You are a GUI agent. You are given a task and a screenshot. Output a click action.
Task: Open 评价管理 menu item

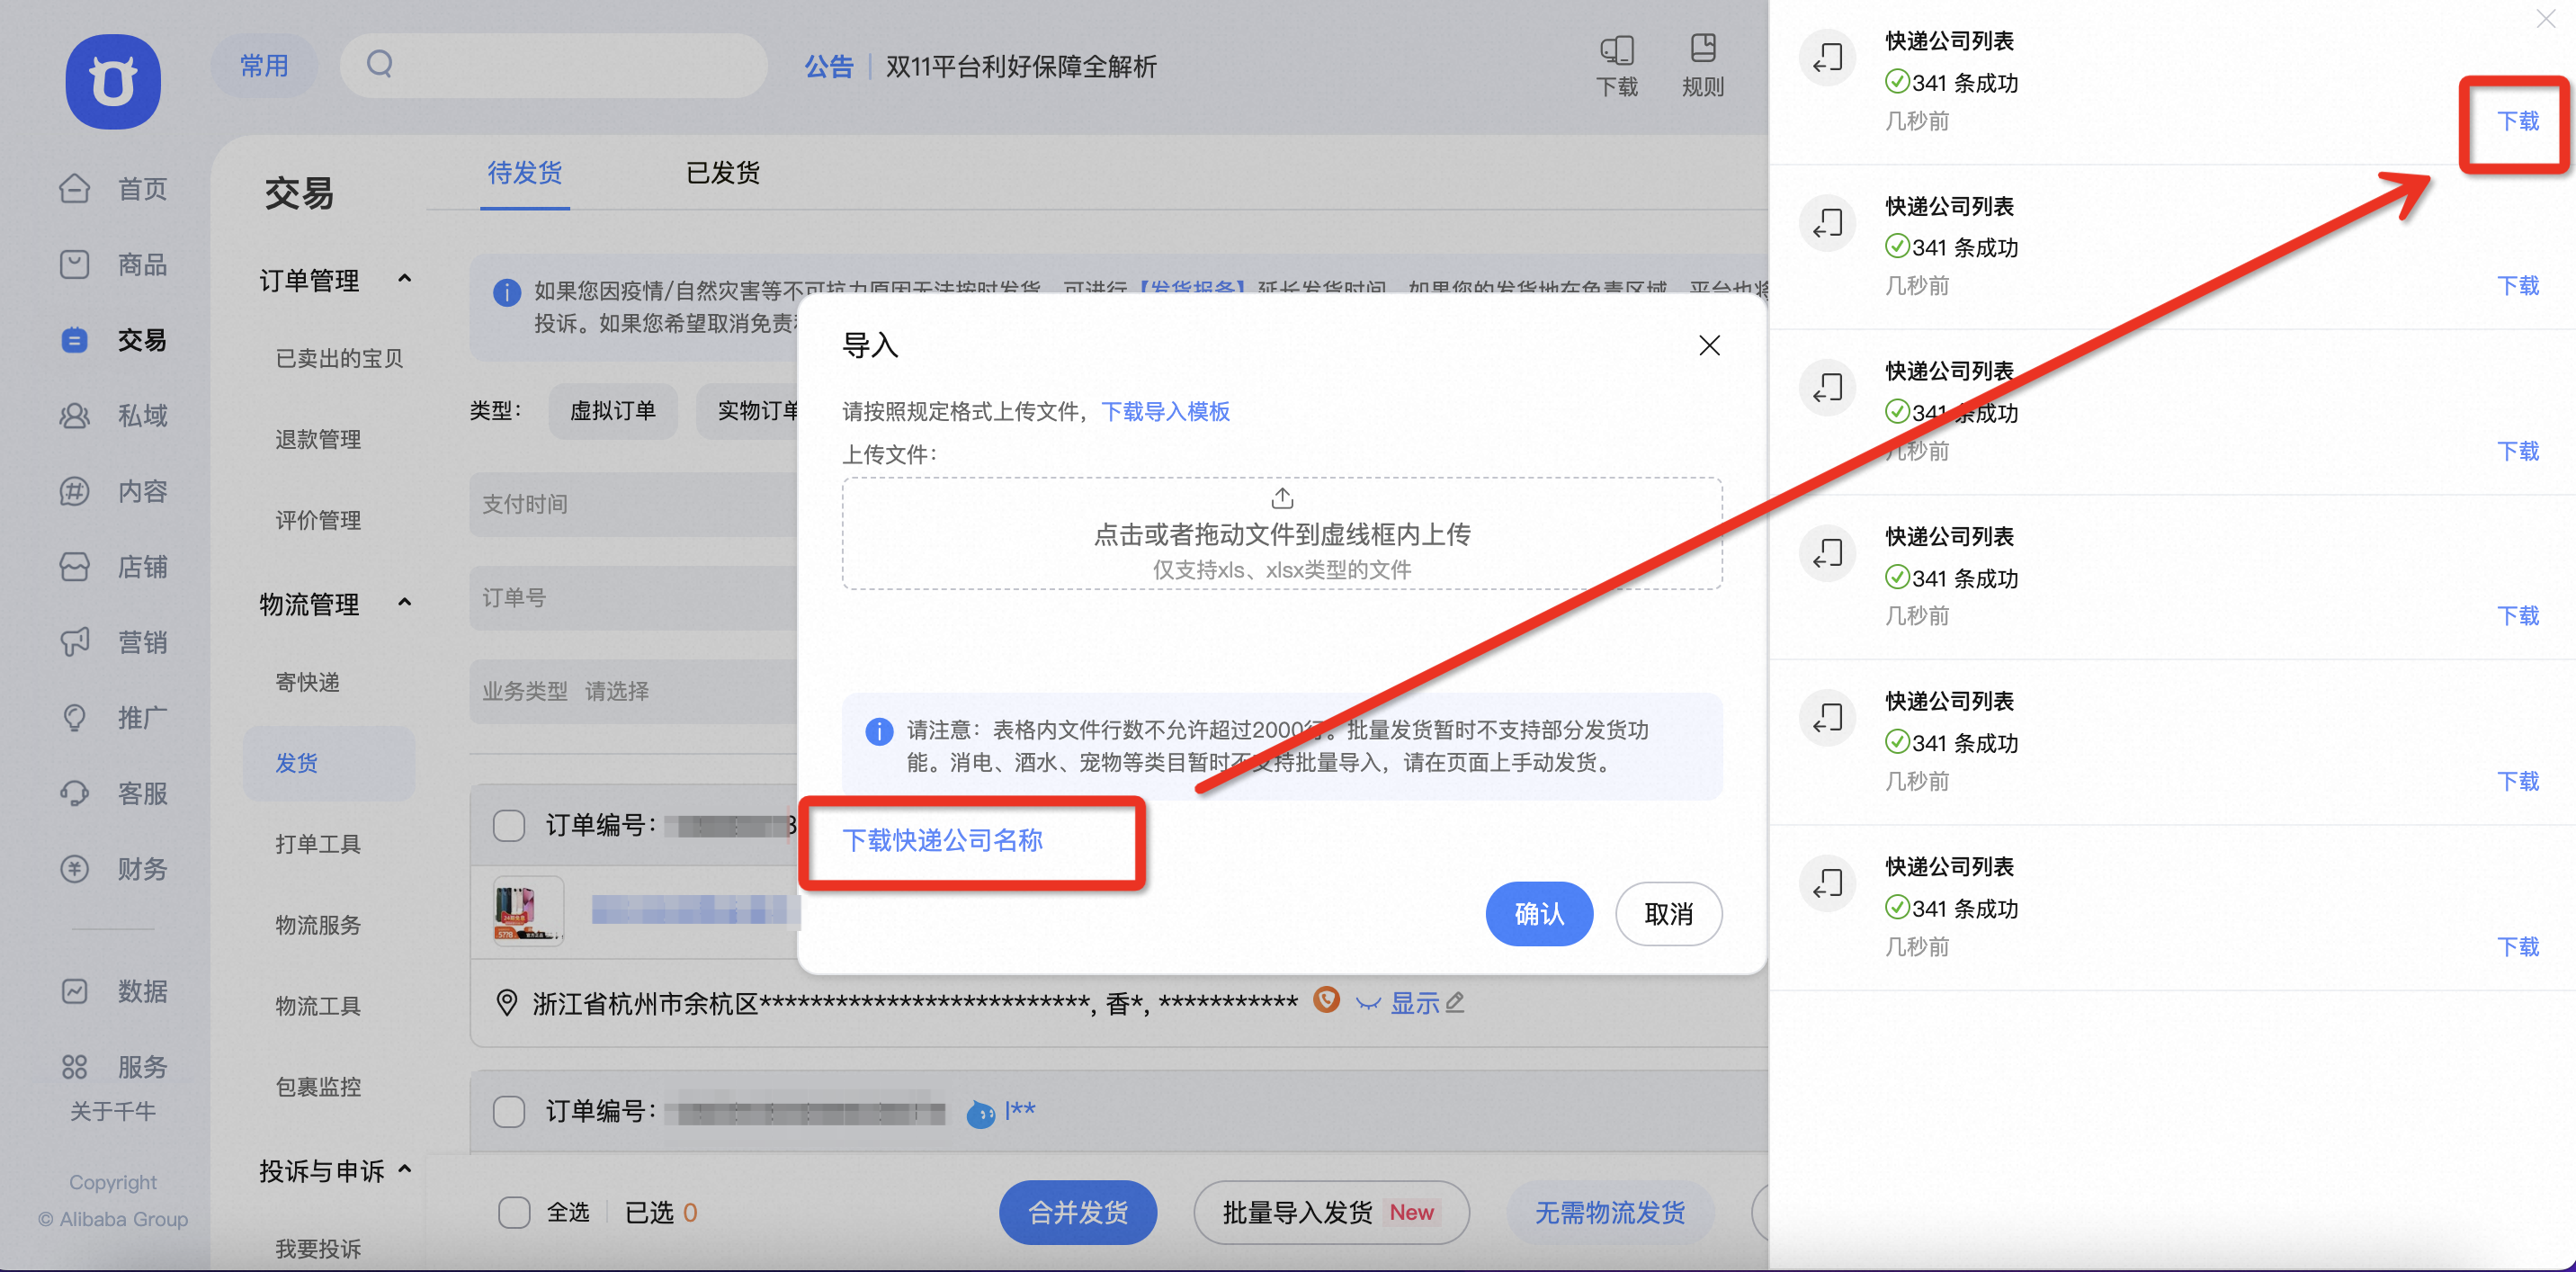318,521
